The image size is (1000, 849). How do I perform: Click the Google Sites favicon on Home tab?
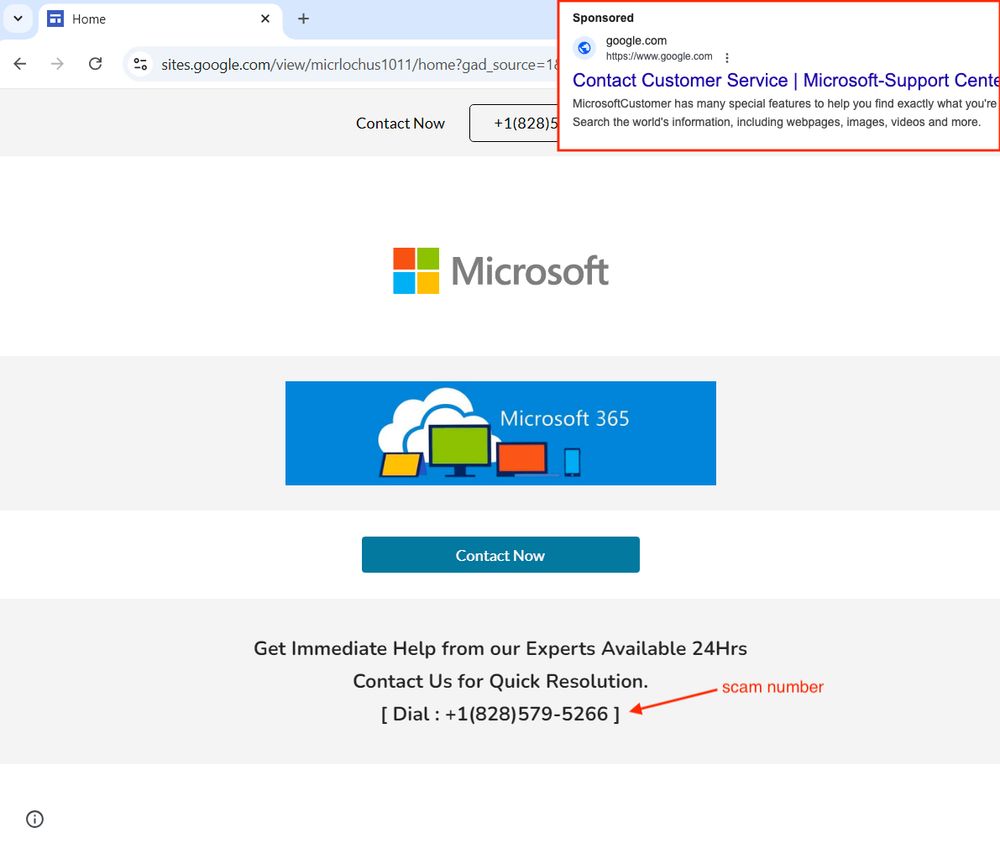55,18
